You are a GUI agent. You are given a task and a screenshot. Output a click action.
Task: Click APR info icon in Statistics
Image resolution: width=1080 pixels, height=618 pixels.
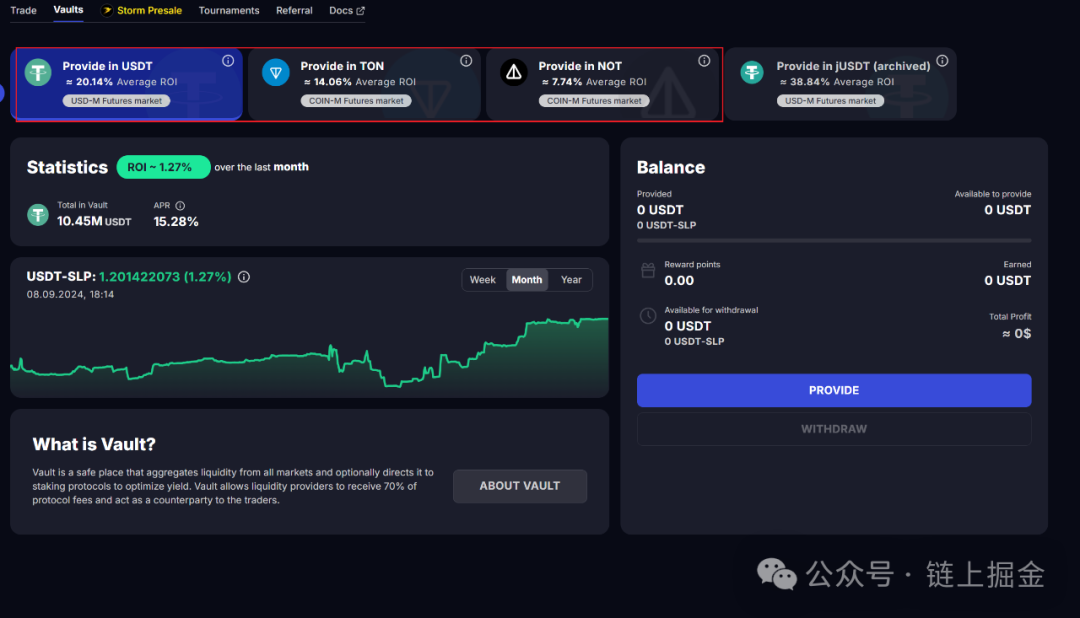180,205
